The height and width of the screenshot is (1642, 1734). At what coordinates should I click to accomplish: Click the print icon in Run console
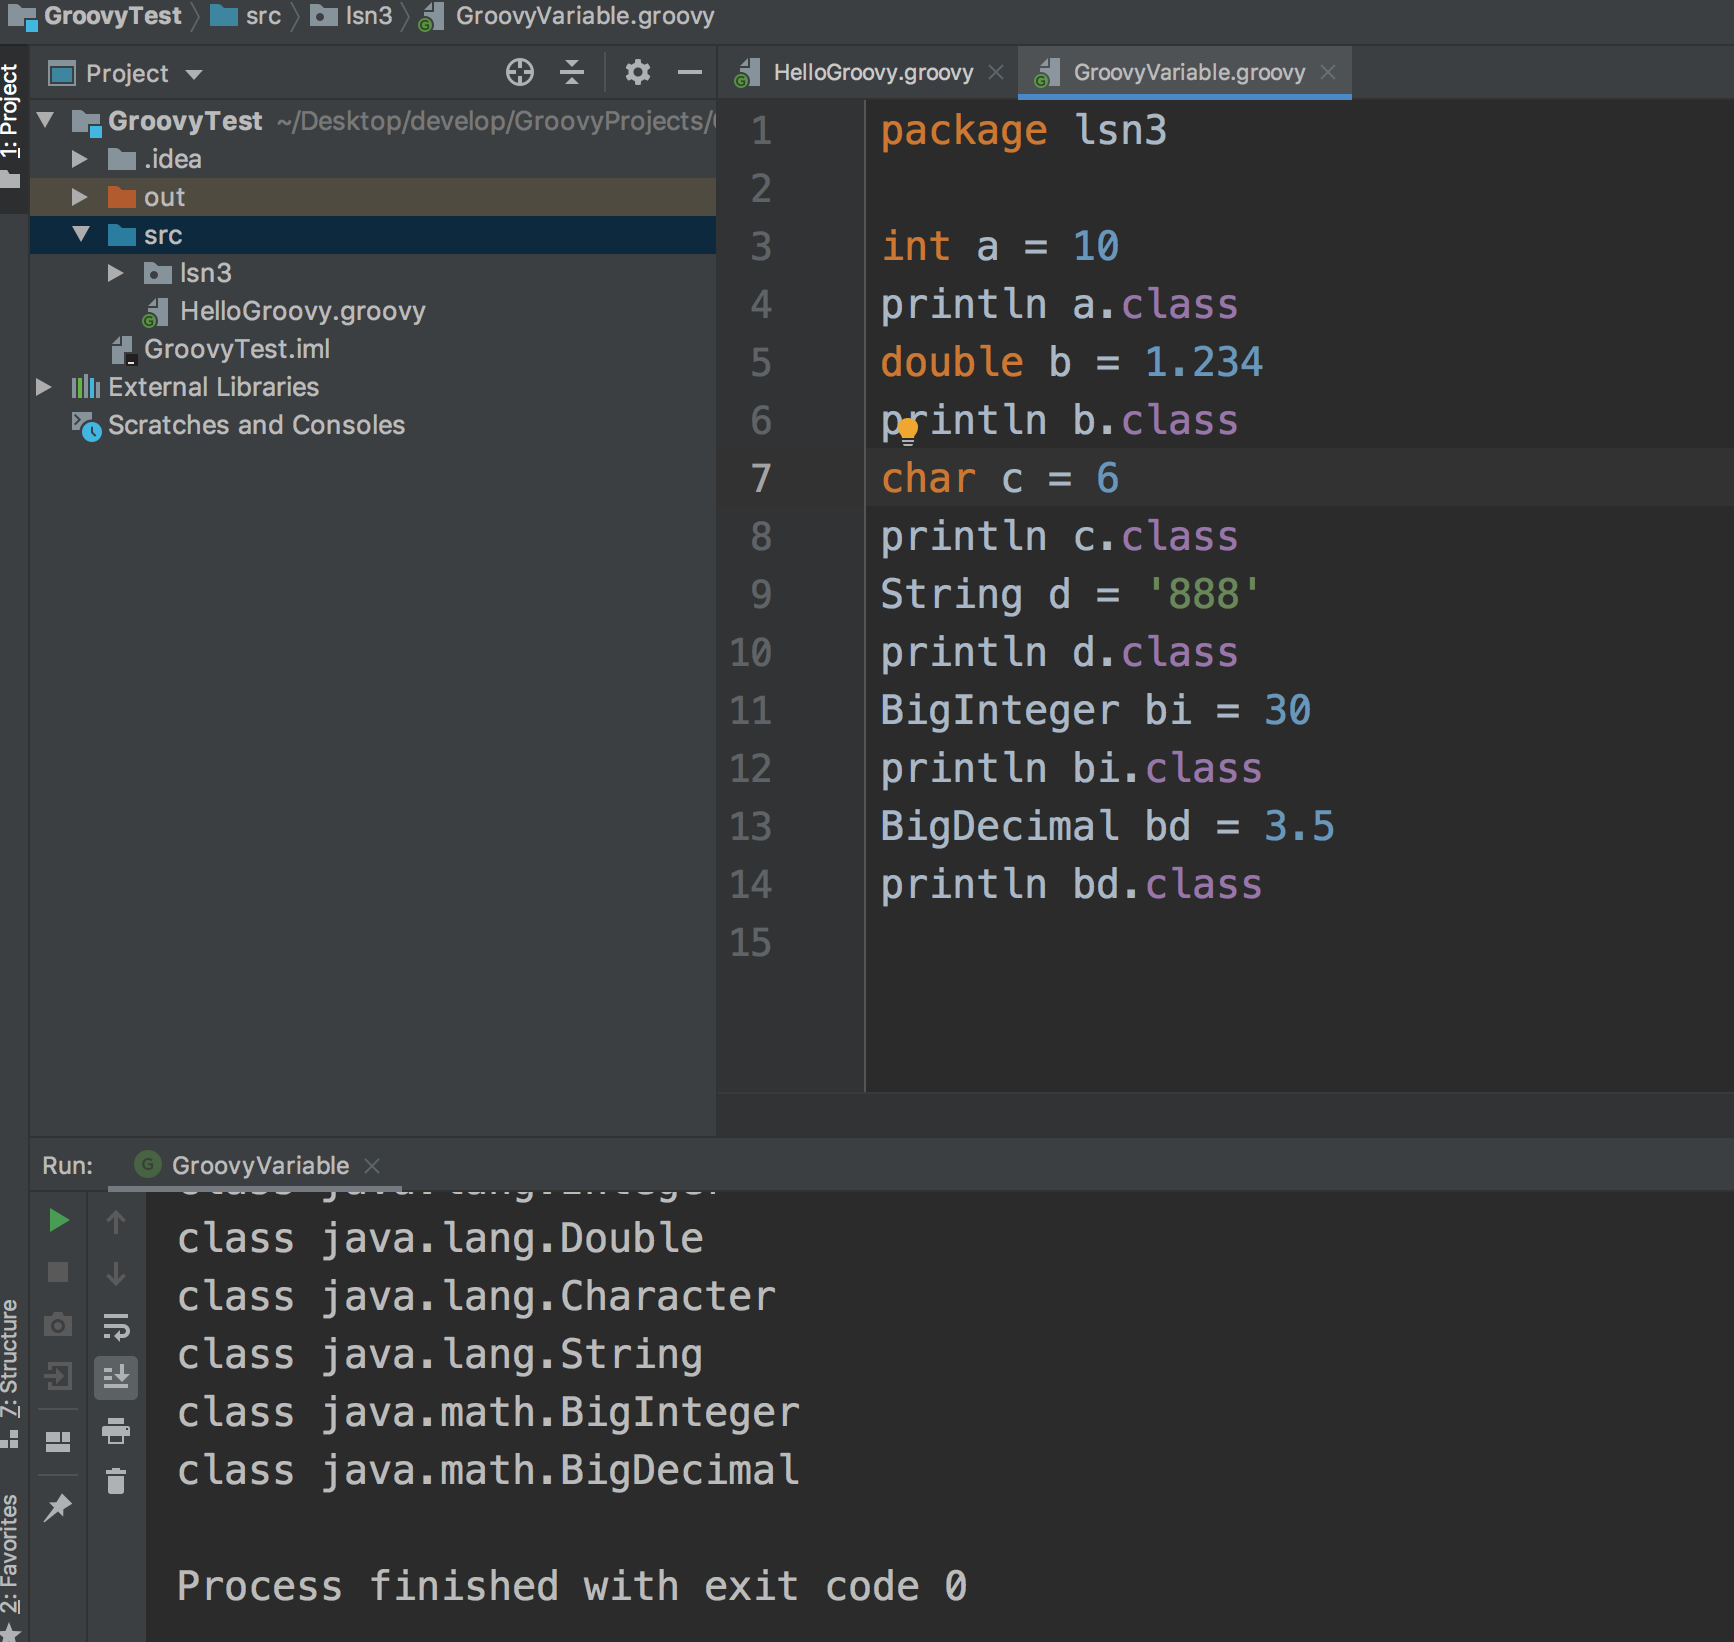tap(116, 1431)
